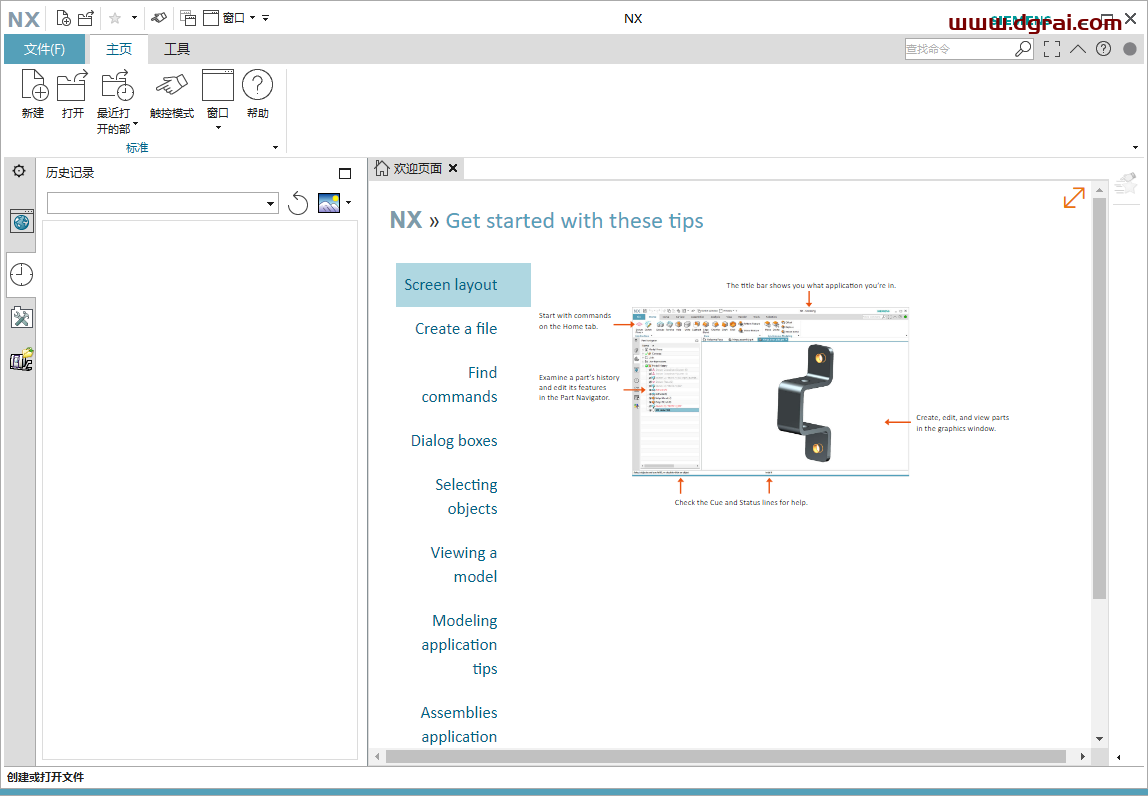Toggle full screen mode icon

(x=1052, y=49)
